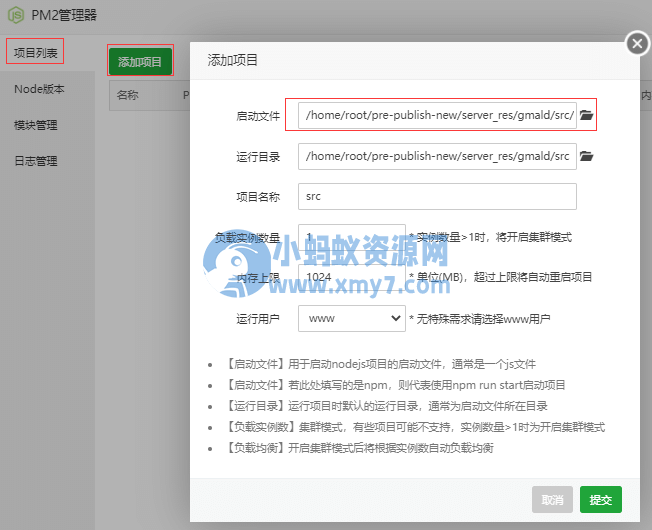Click the PM2管理器 Node.js logo icon
652x530 pixels.
pyautogui.click(x=16, y=15)
